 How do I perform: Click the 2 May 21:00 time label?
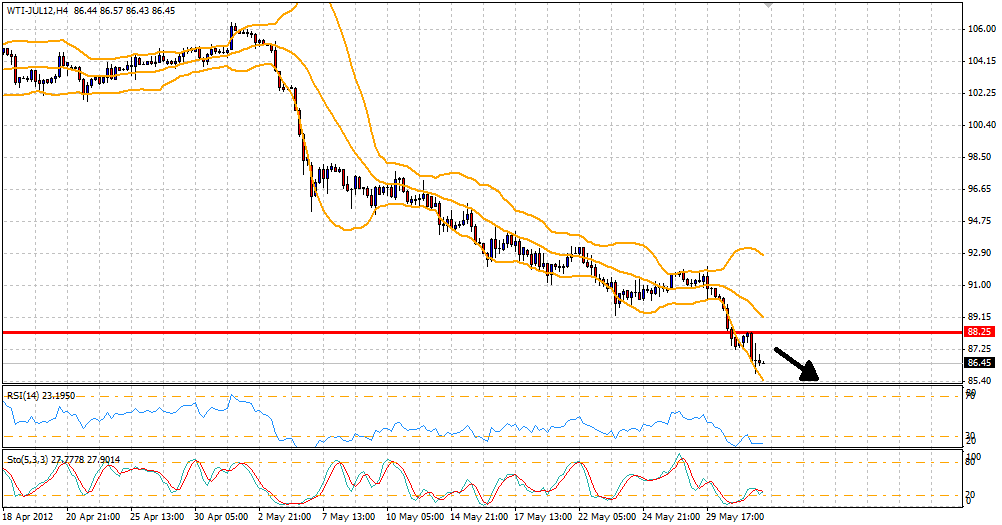click(284, 516)
